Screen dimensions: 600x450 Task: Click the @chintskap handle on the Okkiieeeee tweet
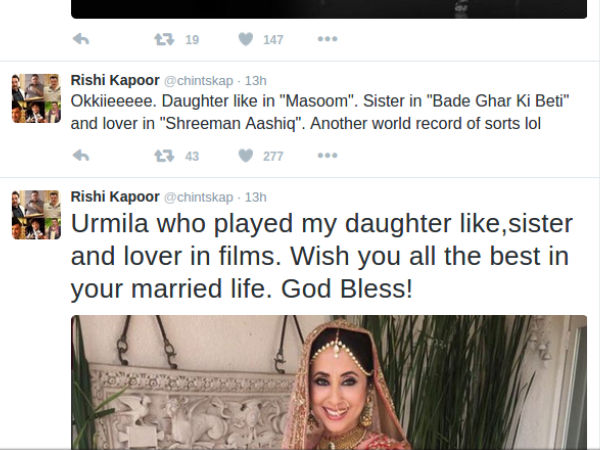pyautogui.click(x=200, y=81)
